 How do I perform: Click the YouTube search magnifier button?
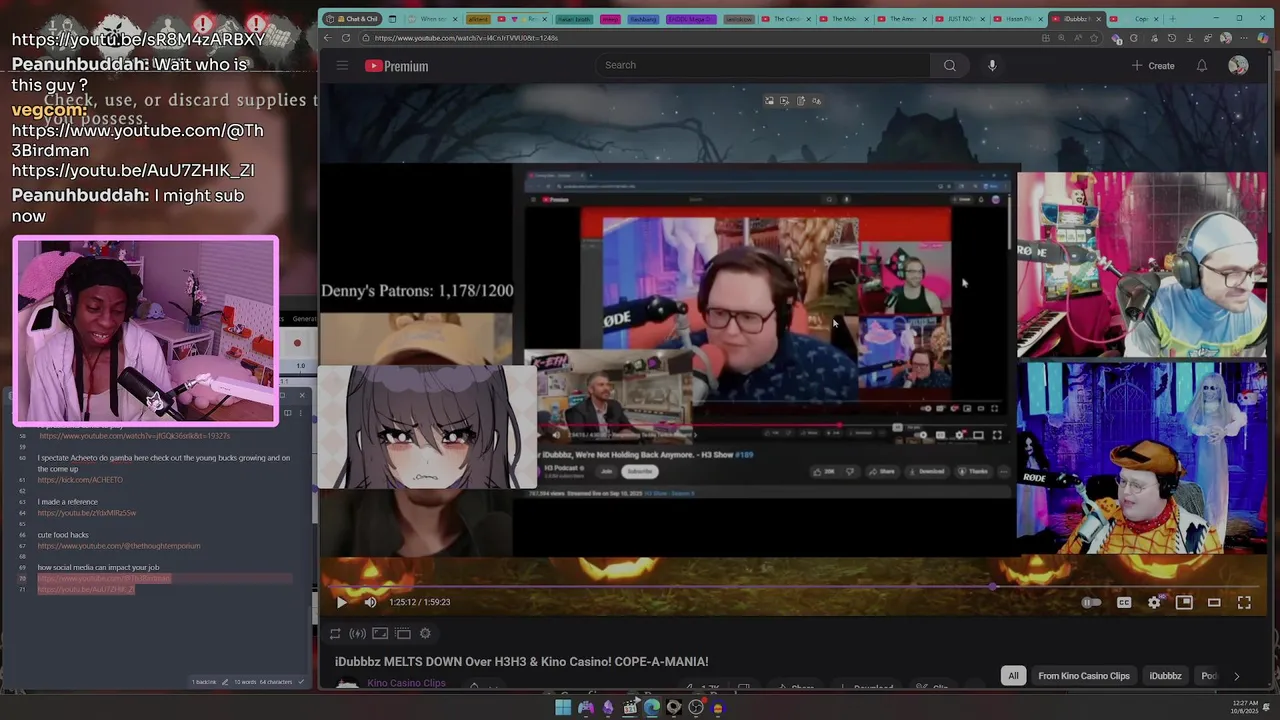pos(949,66)
